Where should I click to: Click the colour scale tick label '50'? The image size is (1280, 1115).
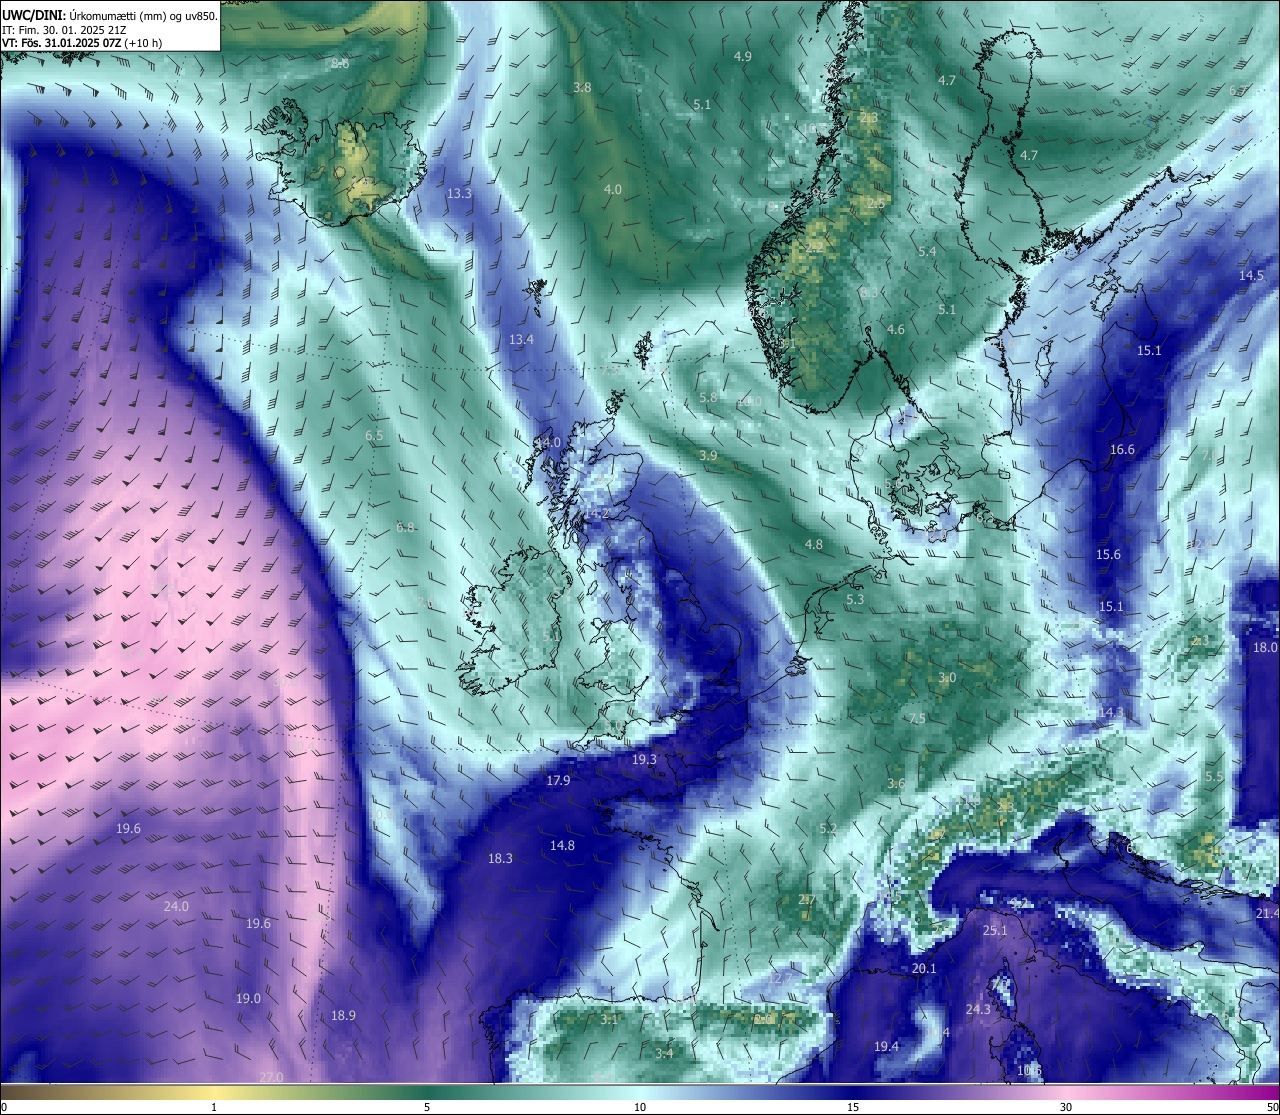pyautogui.click(x=1272, y=1107)
